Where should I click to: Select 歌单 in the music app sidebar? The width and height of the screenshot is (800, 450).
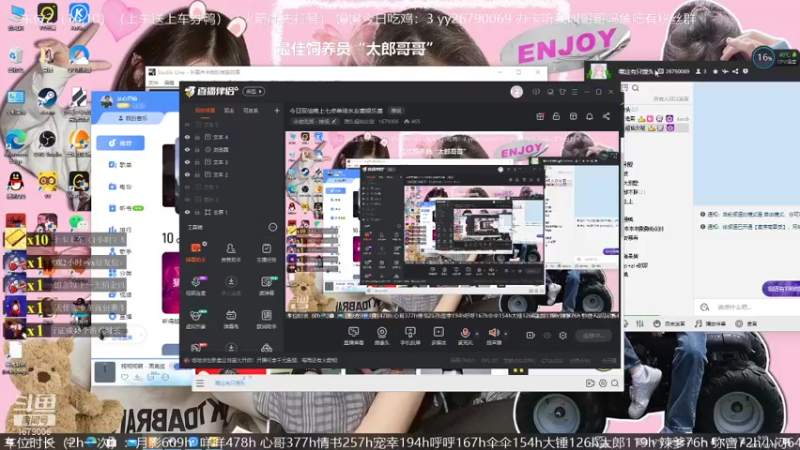tap(120, 165)
